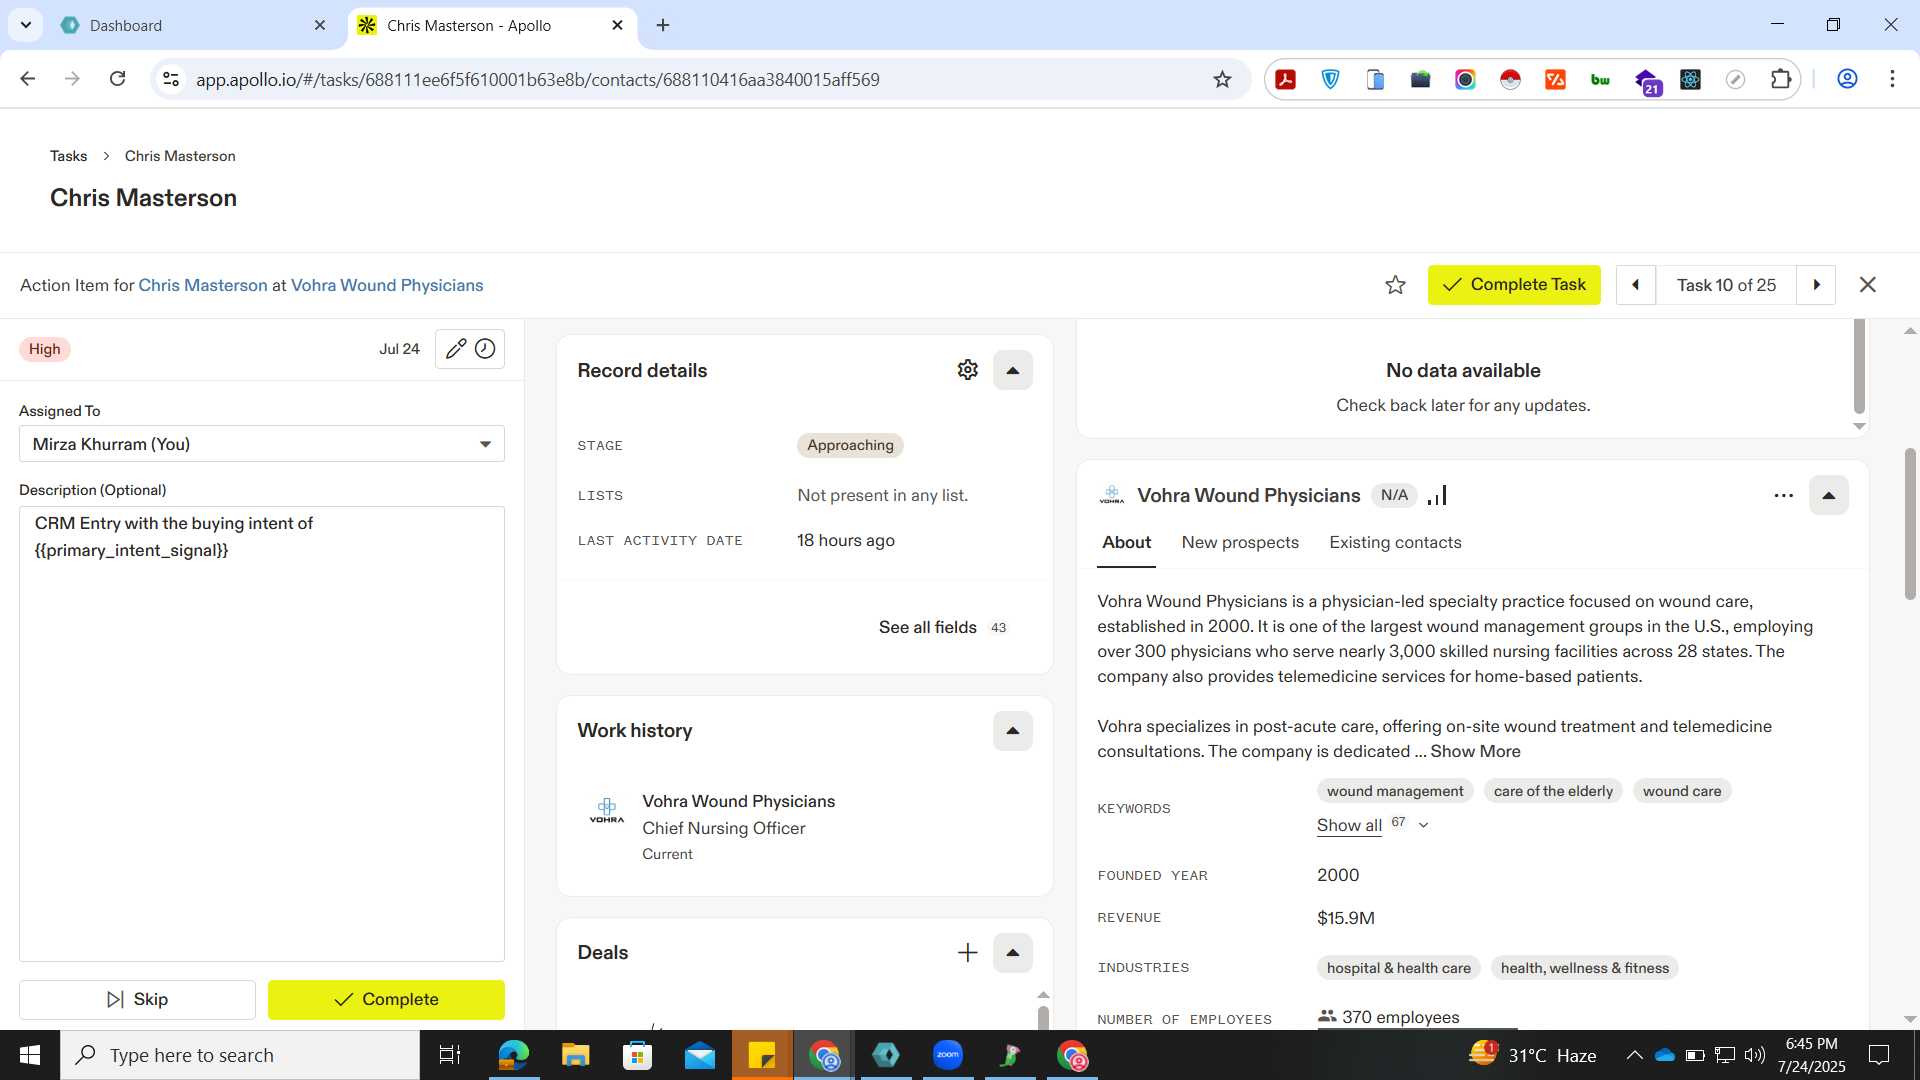Click in the Description text area
Viewport: 1920px width, 1080px height.
point(262,734)
